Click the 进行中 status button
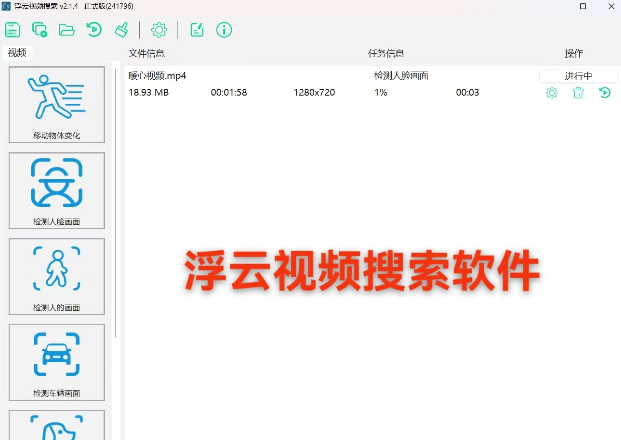 [x=578, y=76]
